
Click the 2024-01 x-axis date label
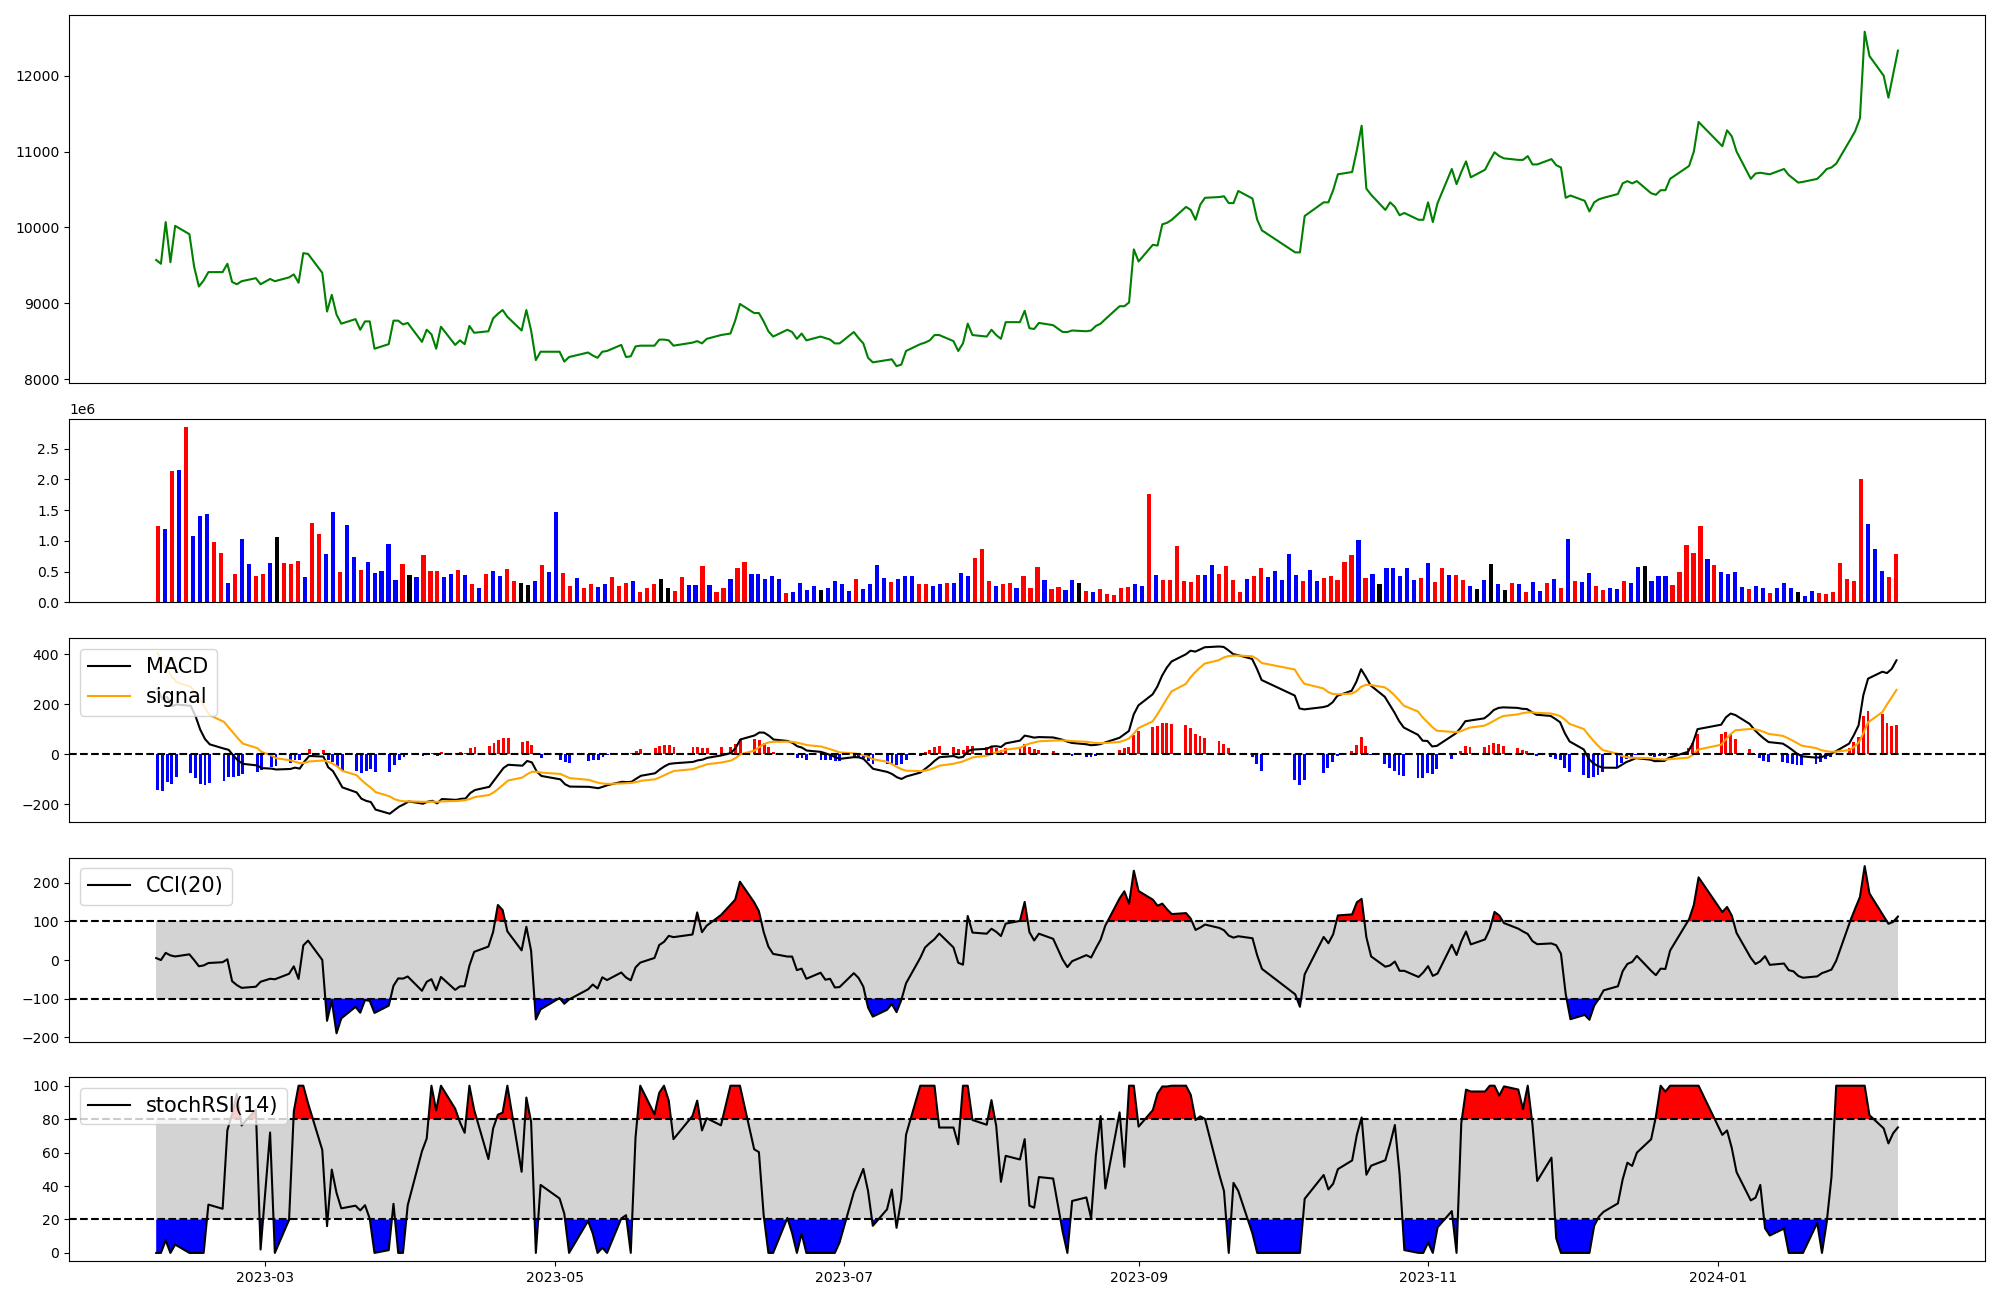pos(1718,1277)
